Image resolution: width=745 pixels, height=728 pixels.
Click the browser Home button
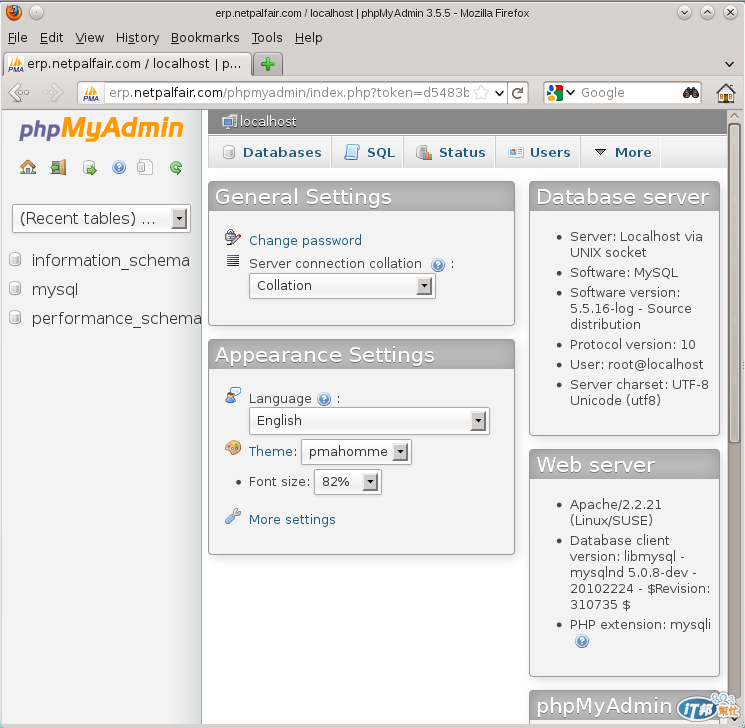[726, 93]
